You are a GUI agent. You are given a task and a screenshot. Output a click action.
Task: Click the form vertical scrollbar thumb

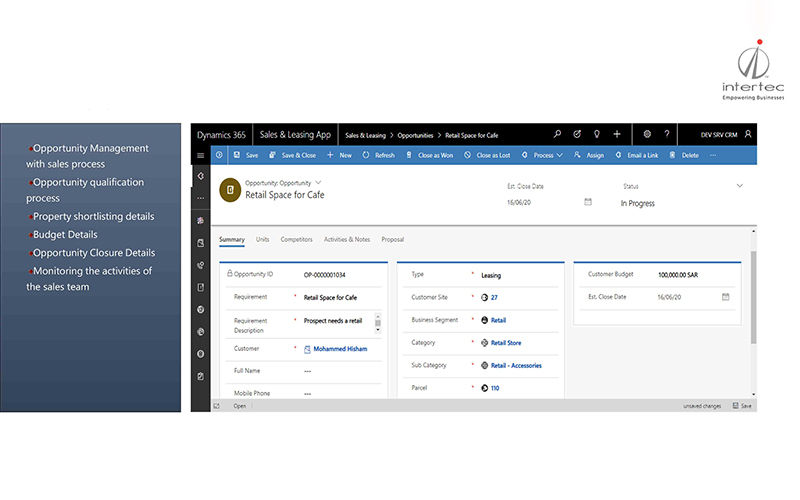[753, 297]
